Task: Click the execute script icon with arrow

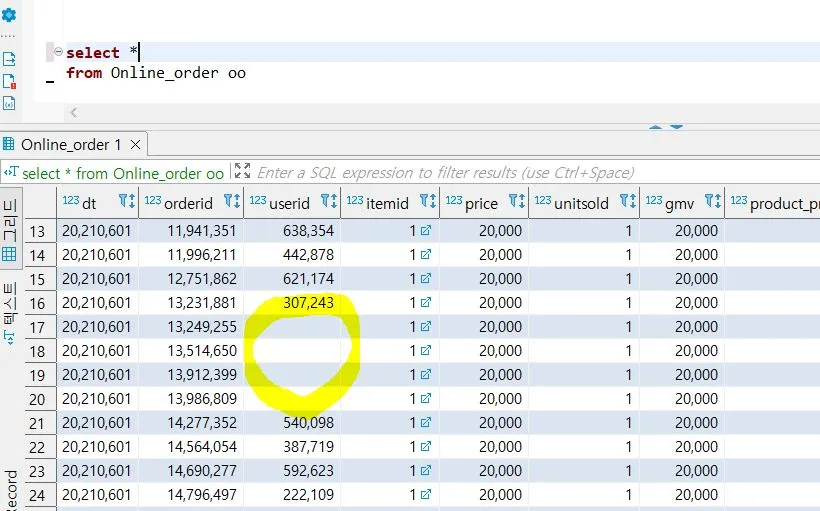Action: click(x=9, y=59)
